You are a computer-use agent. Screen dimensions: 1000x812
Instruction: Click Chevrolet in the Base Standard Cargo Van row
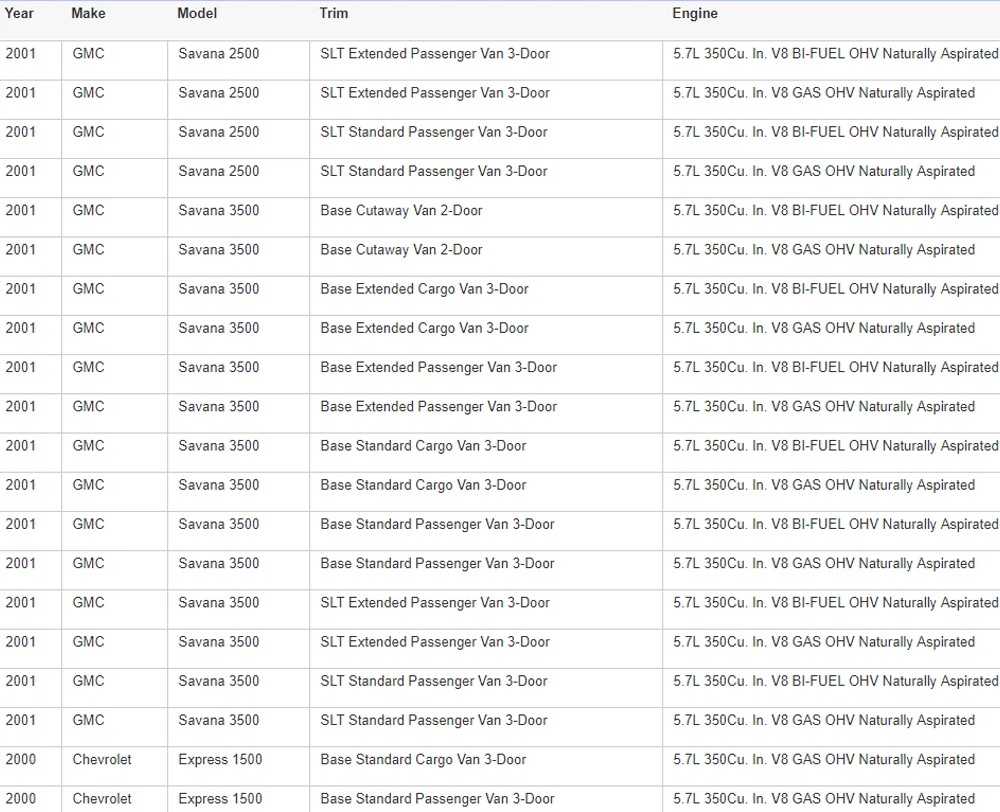coord(102,760)
